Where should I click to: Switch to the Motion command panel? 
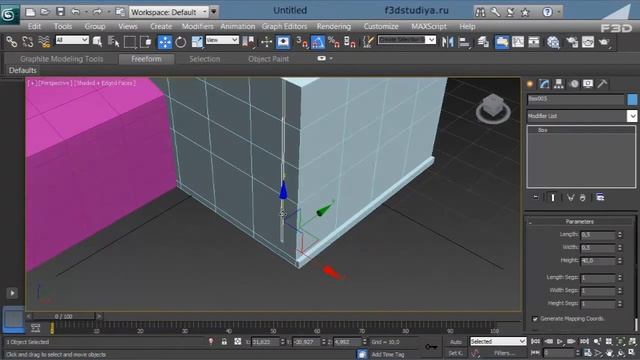pyautogui.click(x=574, y=84)
